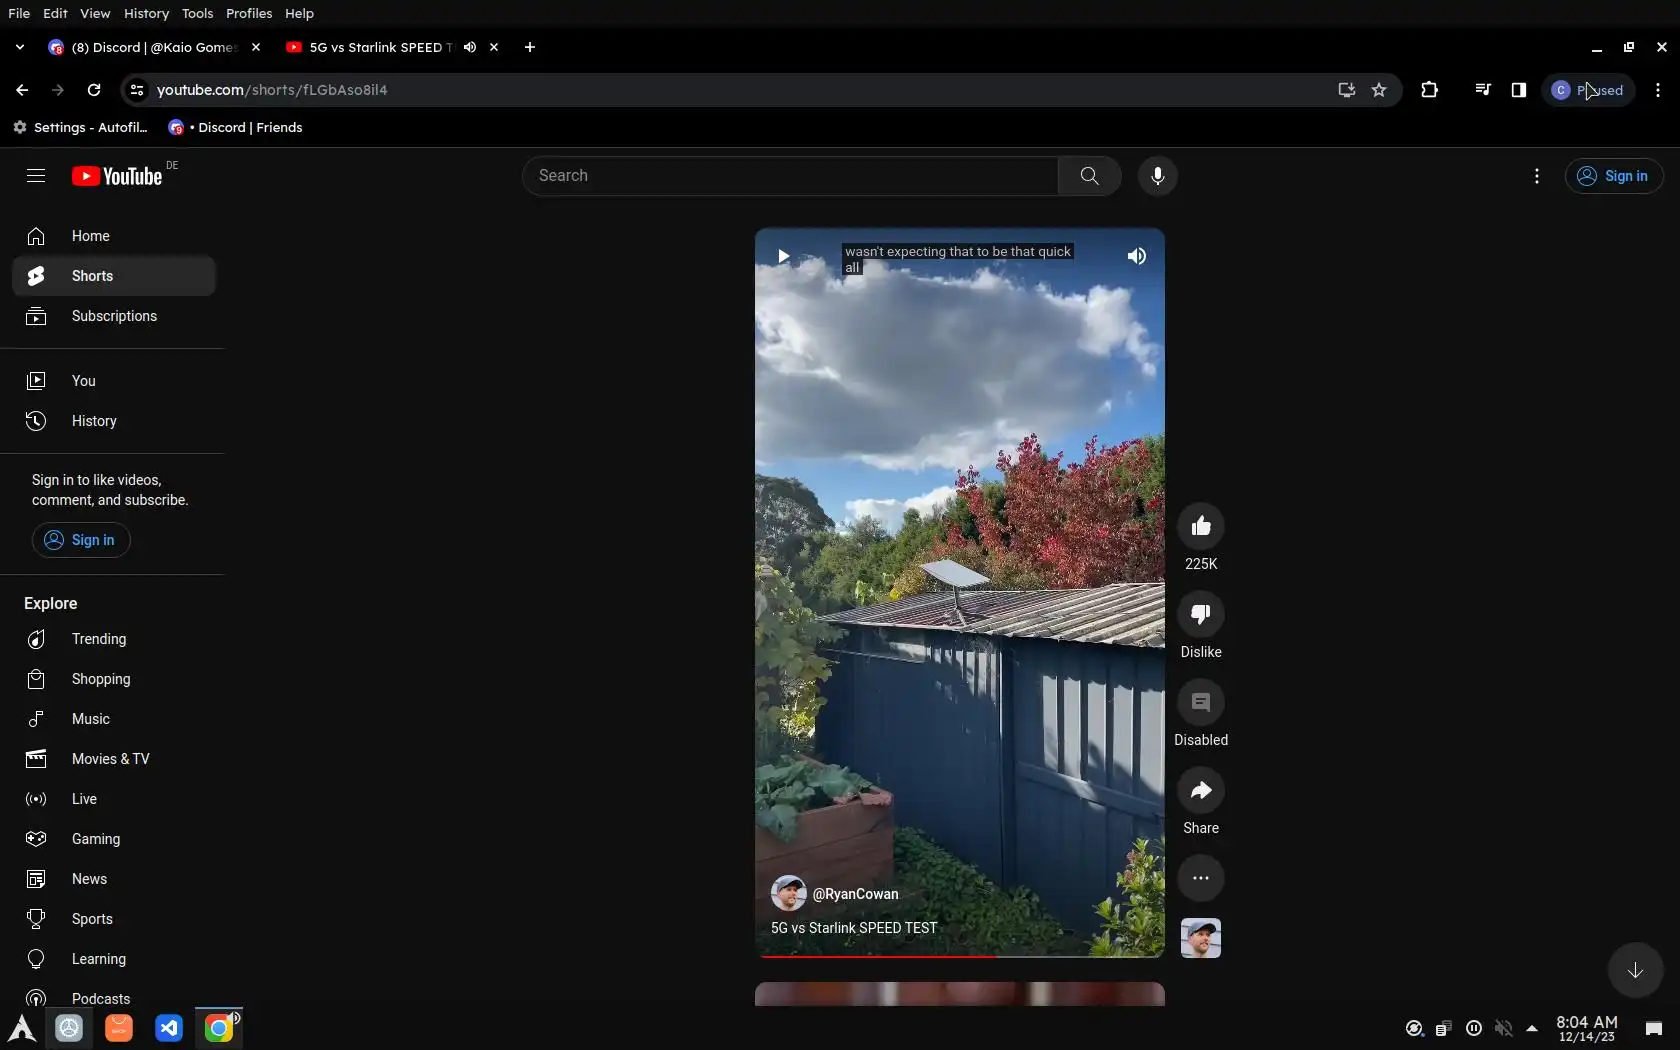Reload the current page

[94, 90]
